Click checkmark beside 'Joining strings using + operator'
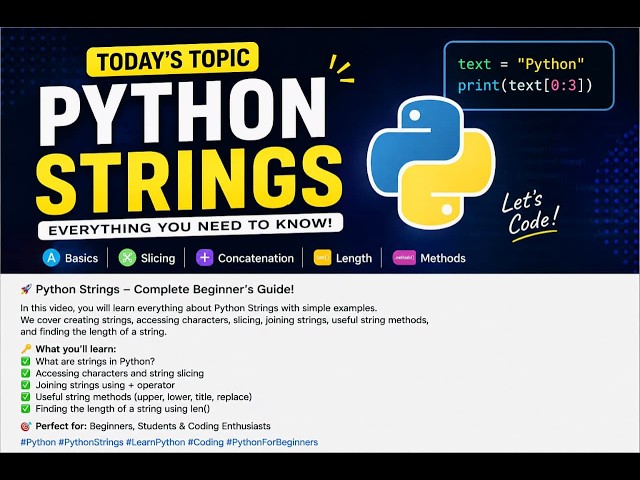The width and height of the screenshot is (640, 480). click(26, 385)
